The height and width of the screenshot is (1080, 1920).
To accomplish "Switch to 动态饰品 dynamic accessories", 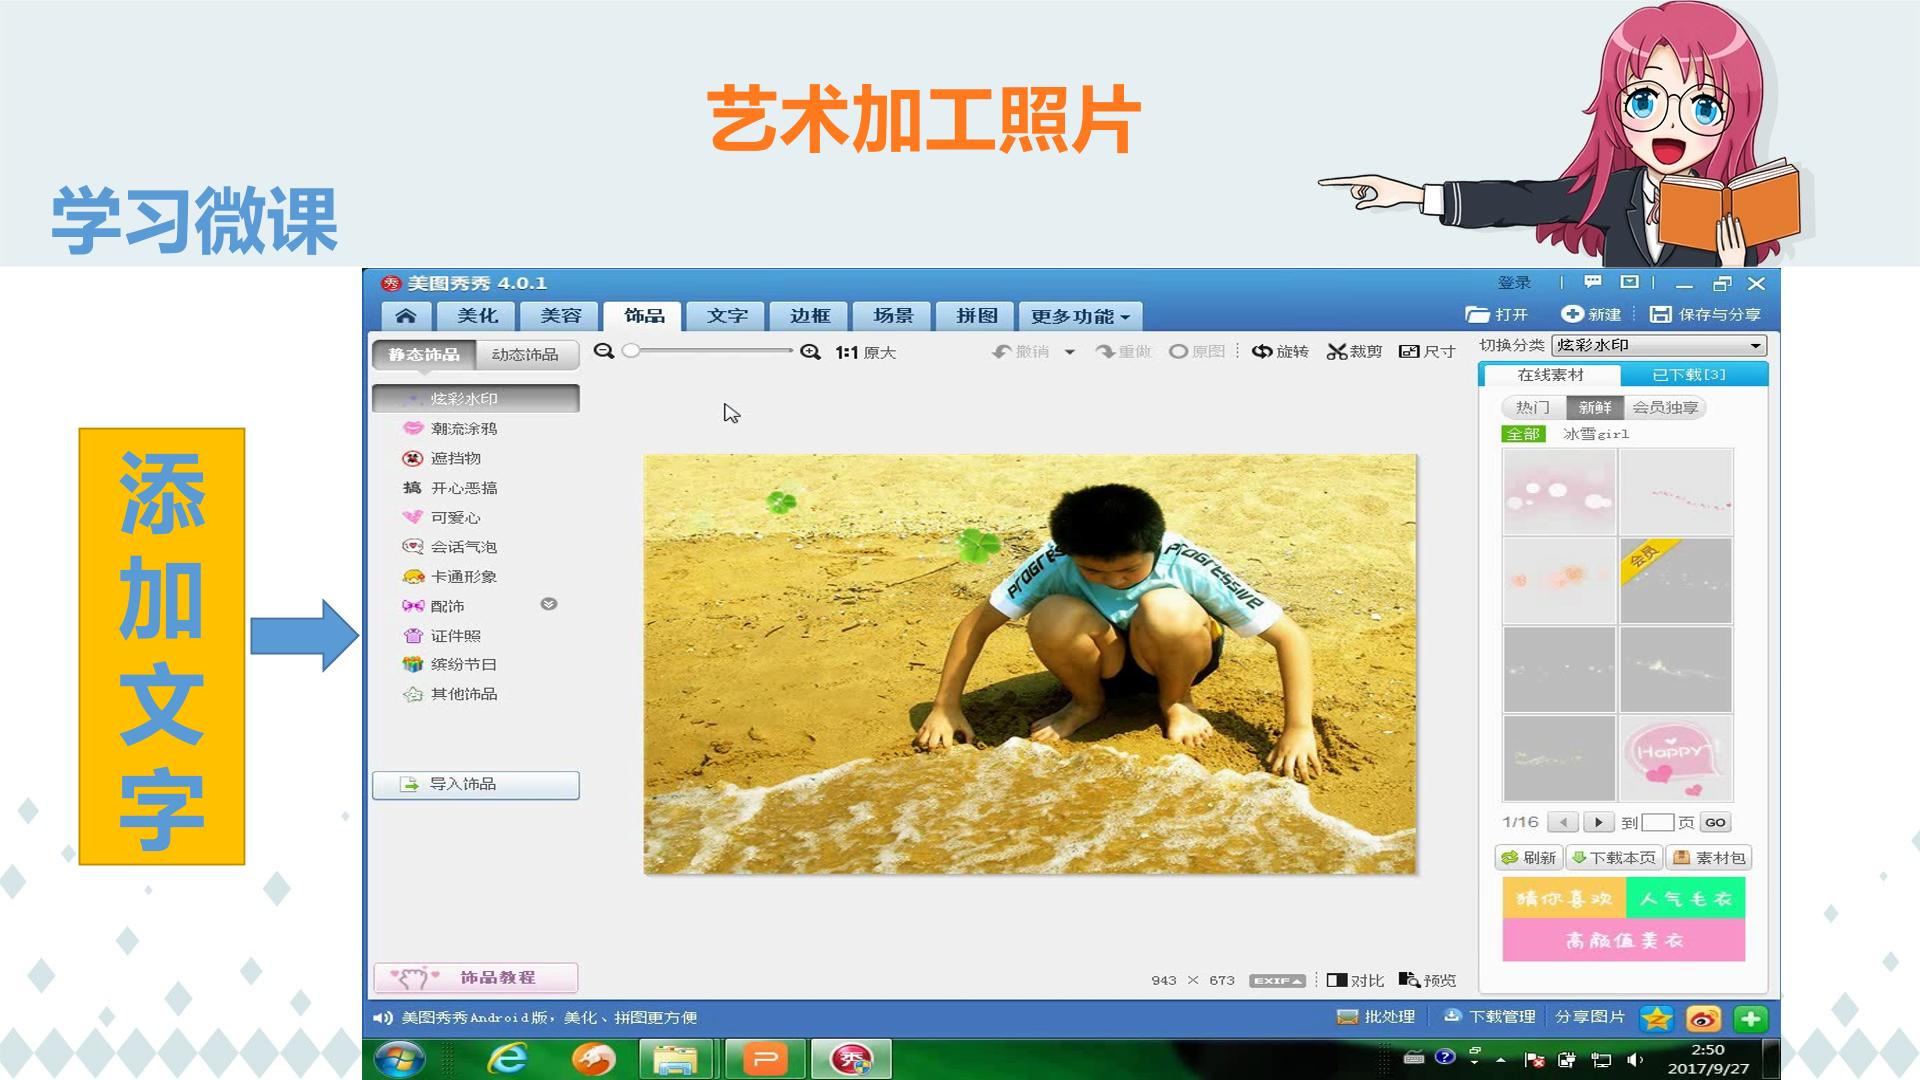I will tap(525, 355).
